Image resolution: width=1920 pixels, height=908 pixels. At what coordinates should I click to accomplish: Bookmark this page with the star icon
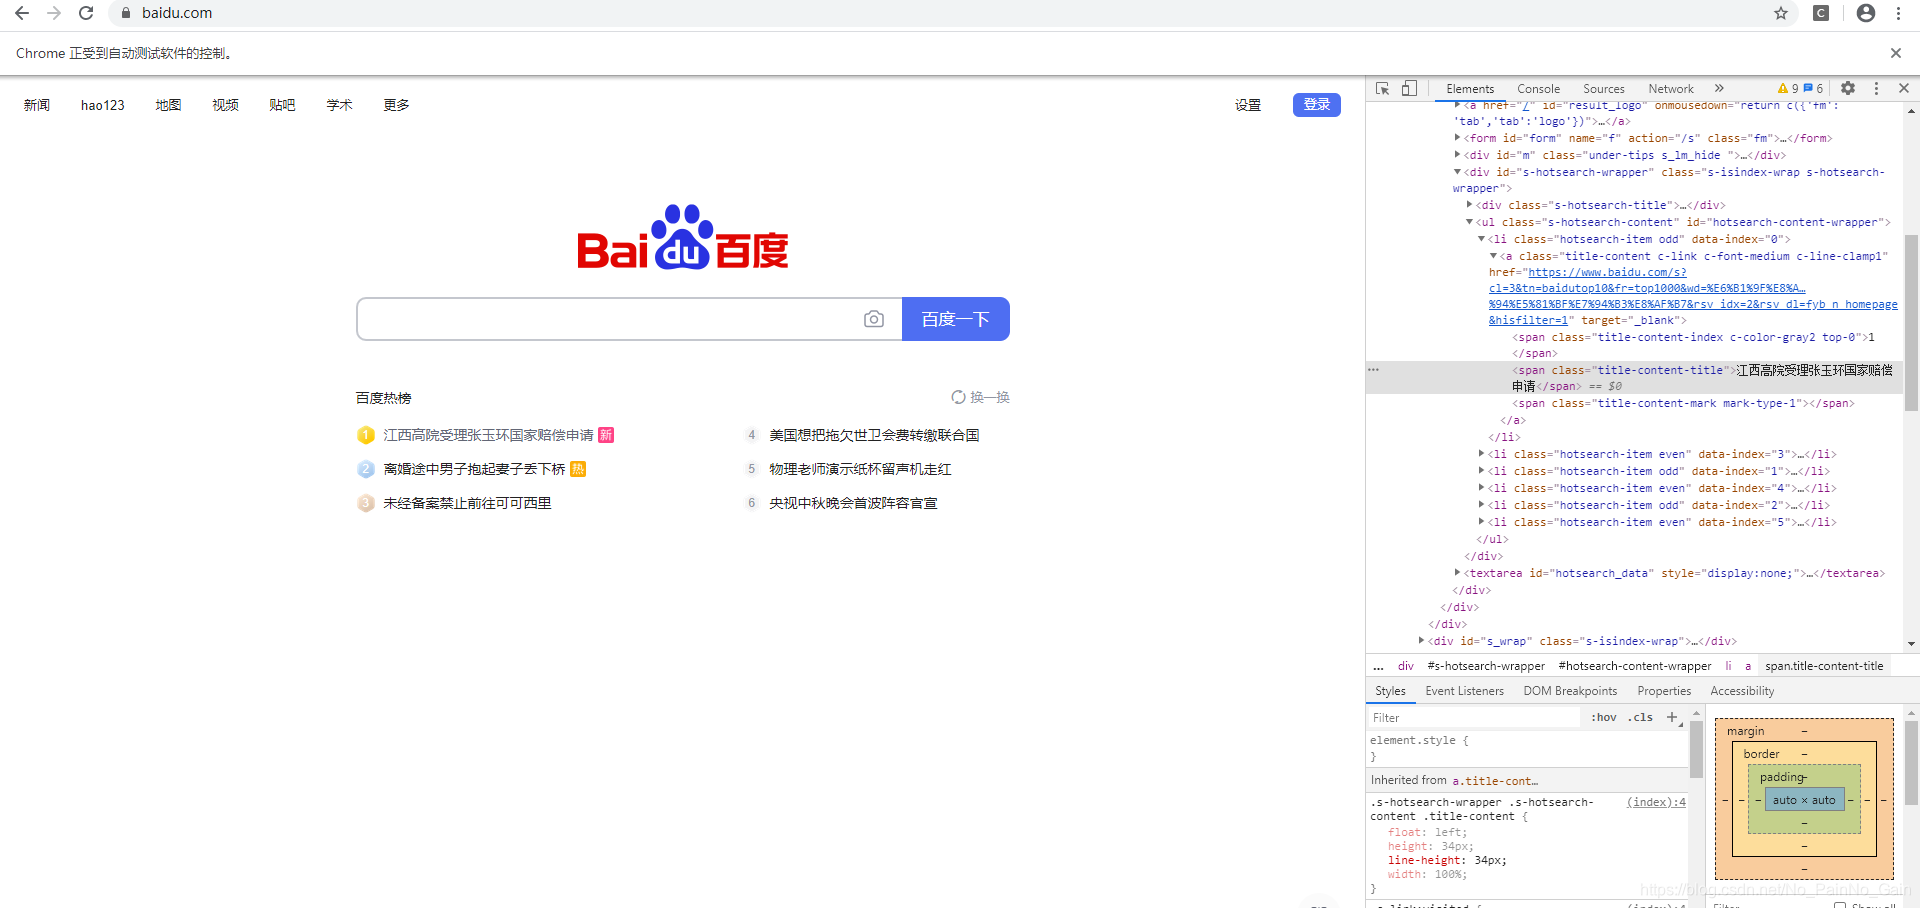click(x=1781, y=13)
